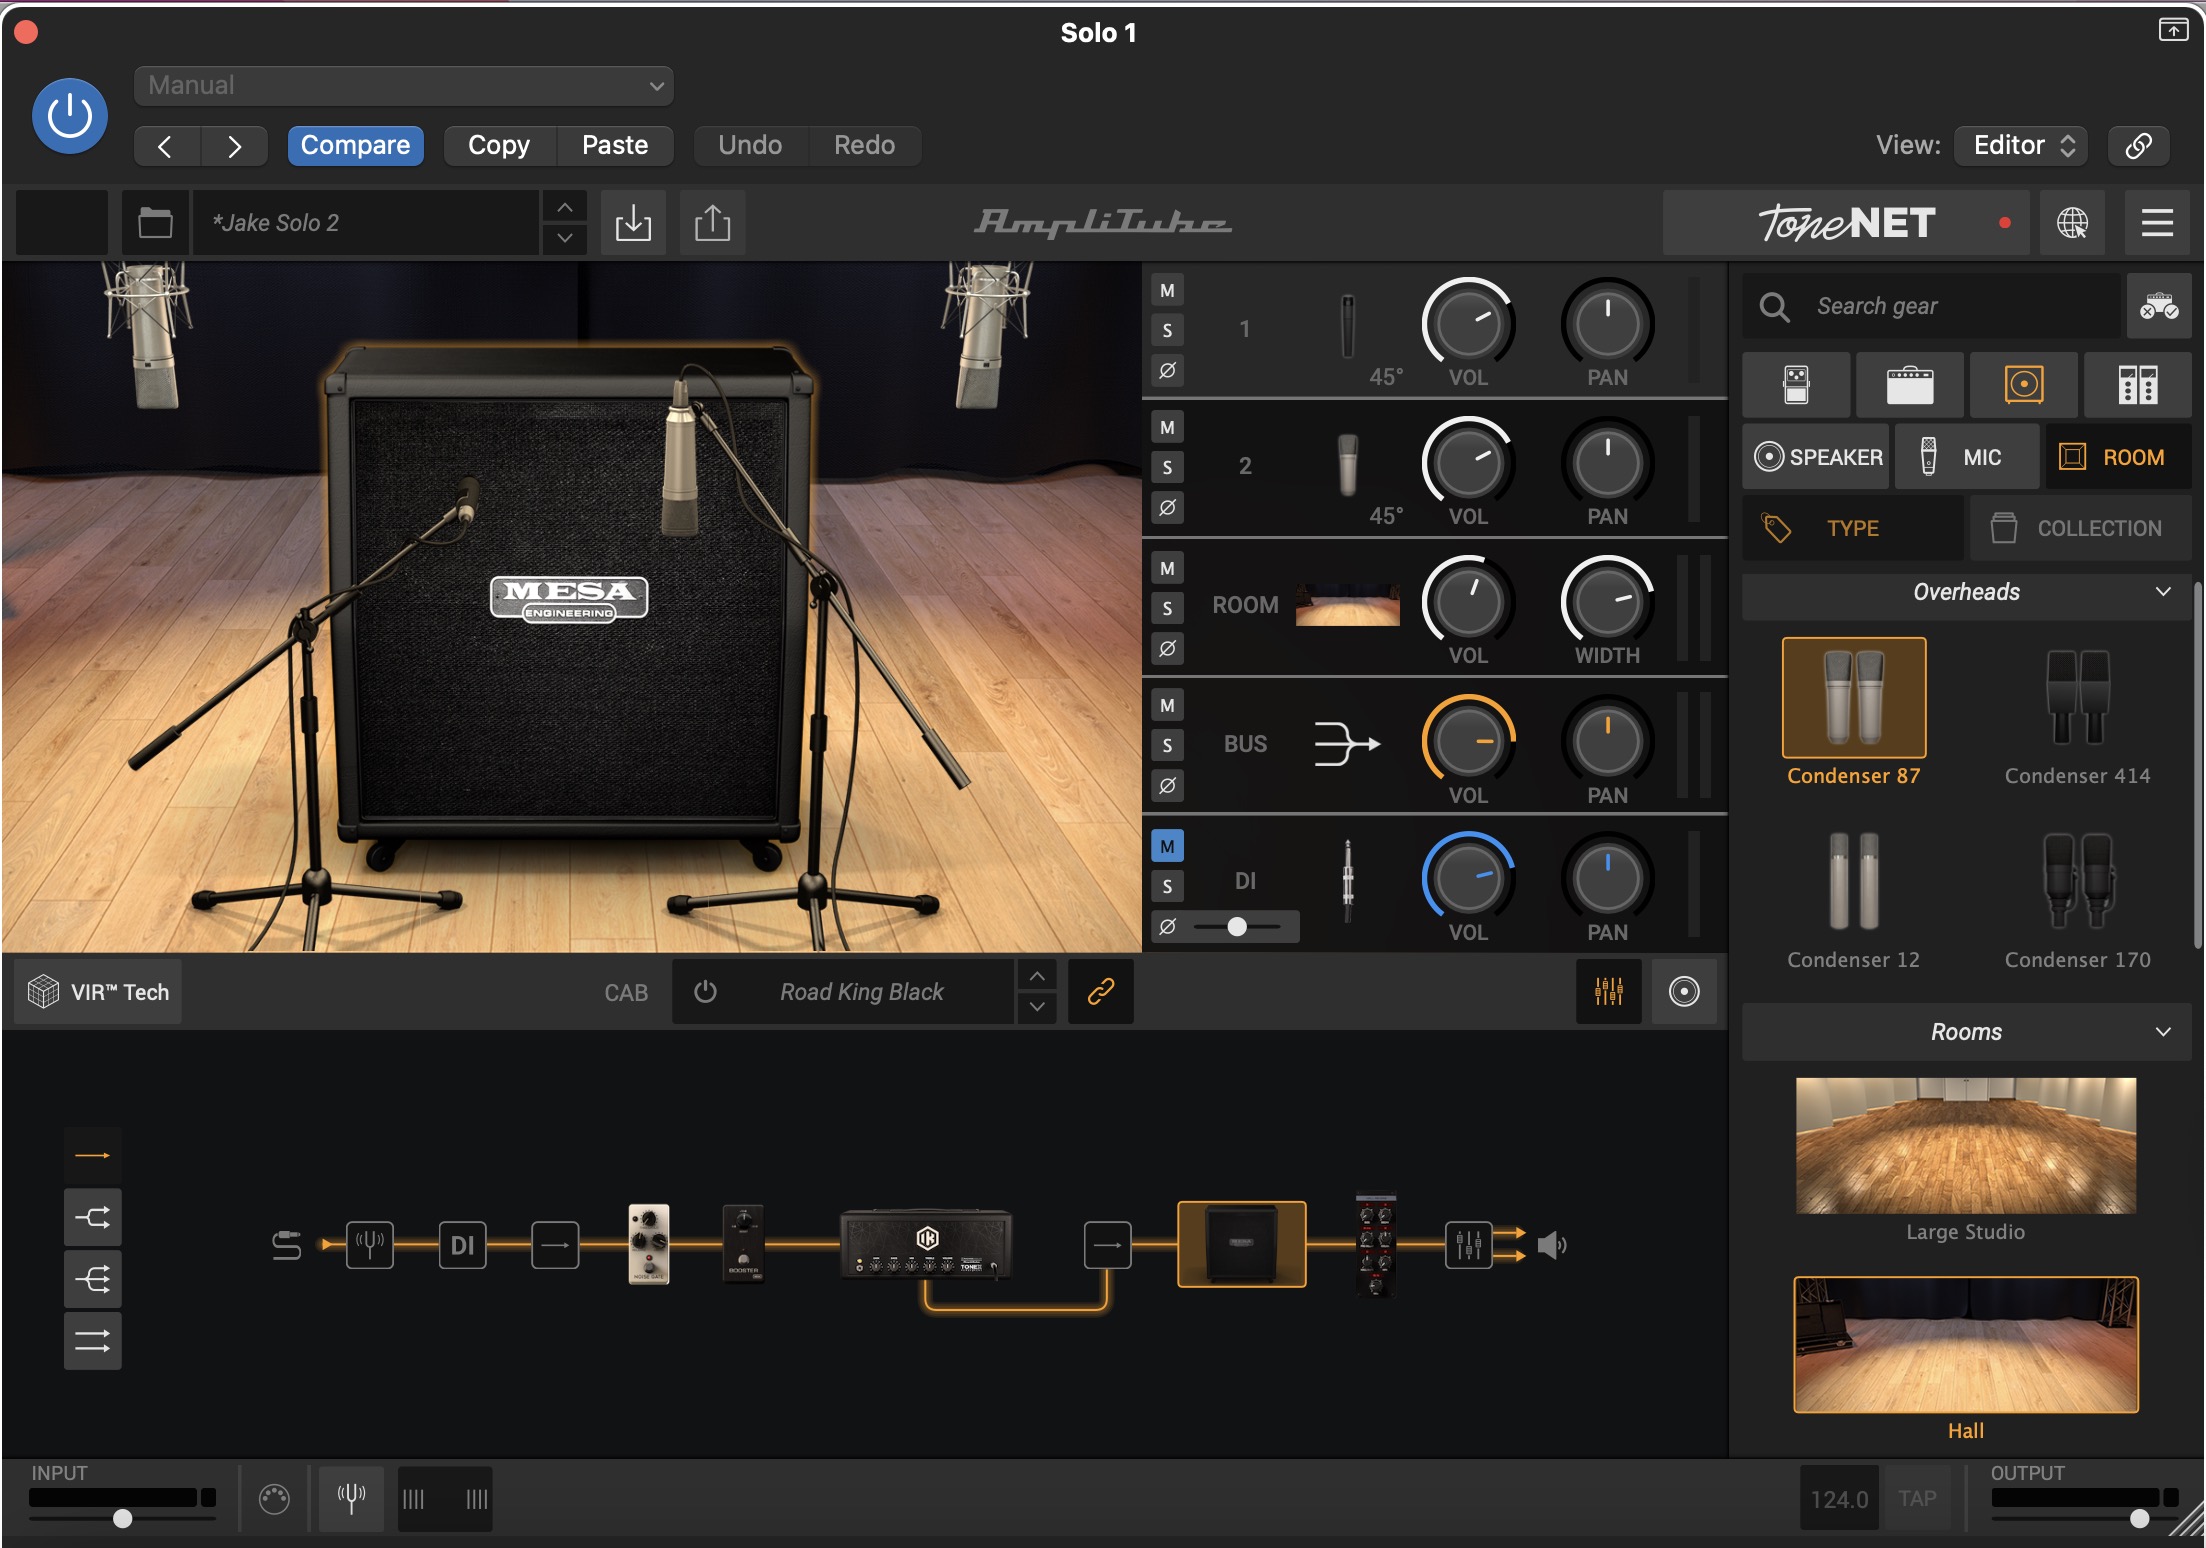Go to the previous preset arrow
Screen dimensions: 2206x1548
point(166,146)
